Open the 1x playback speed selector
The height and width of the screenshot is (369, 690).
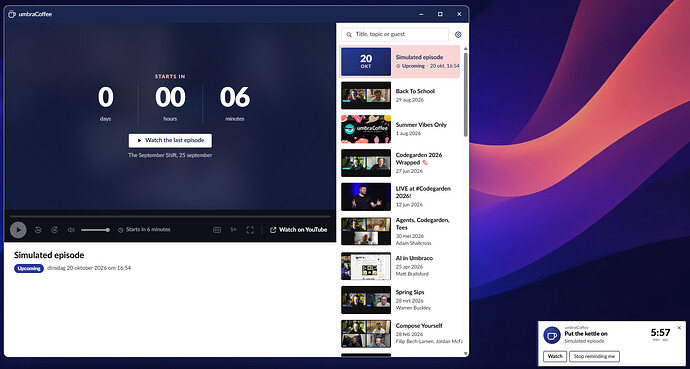pos(233,230)
